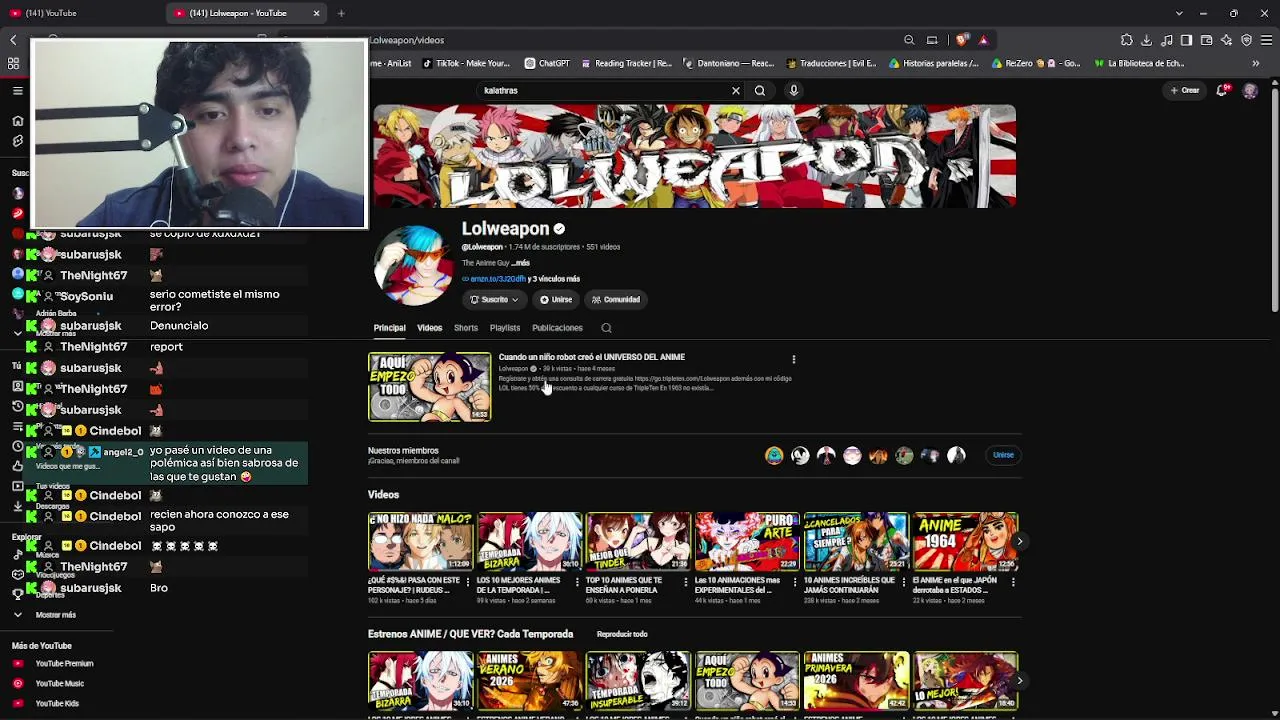Toggle the browser sidebar panel icon

tap(1187, 40)
